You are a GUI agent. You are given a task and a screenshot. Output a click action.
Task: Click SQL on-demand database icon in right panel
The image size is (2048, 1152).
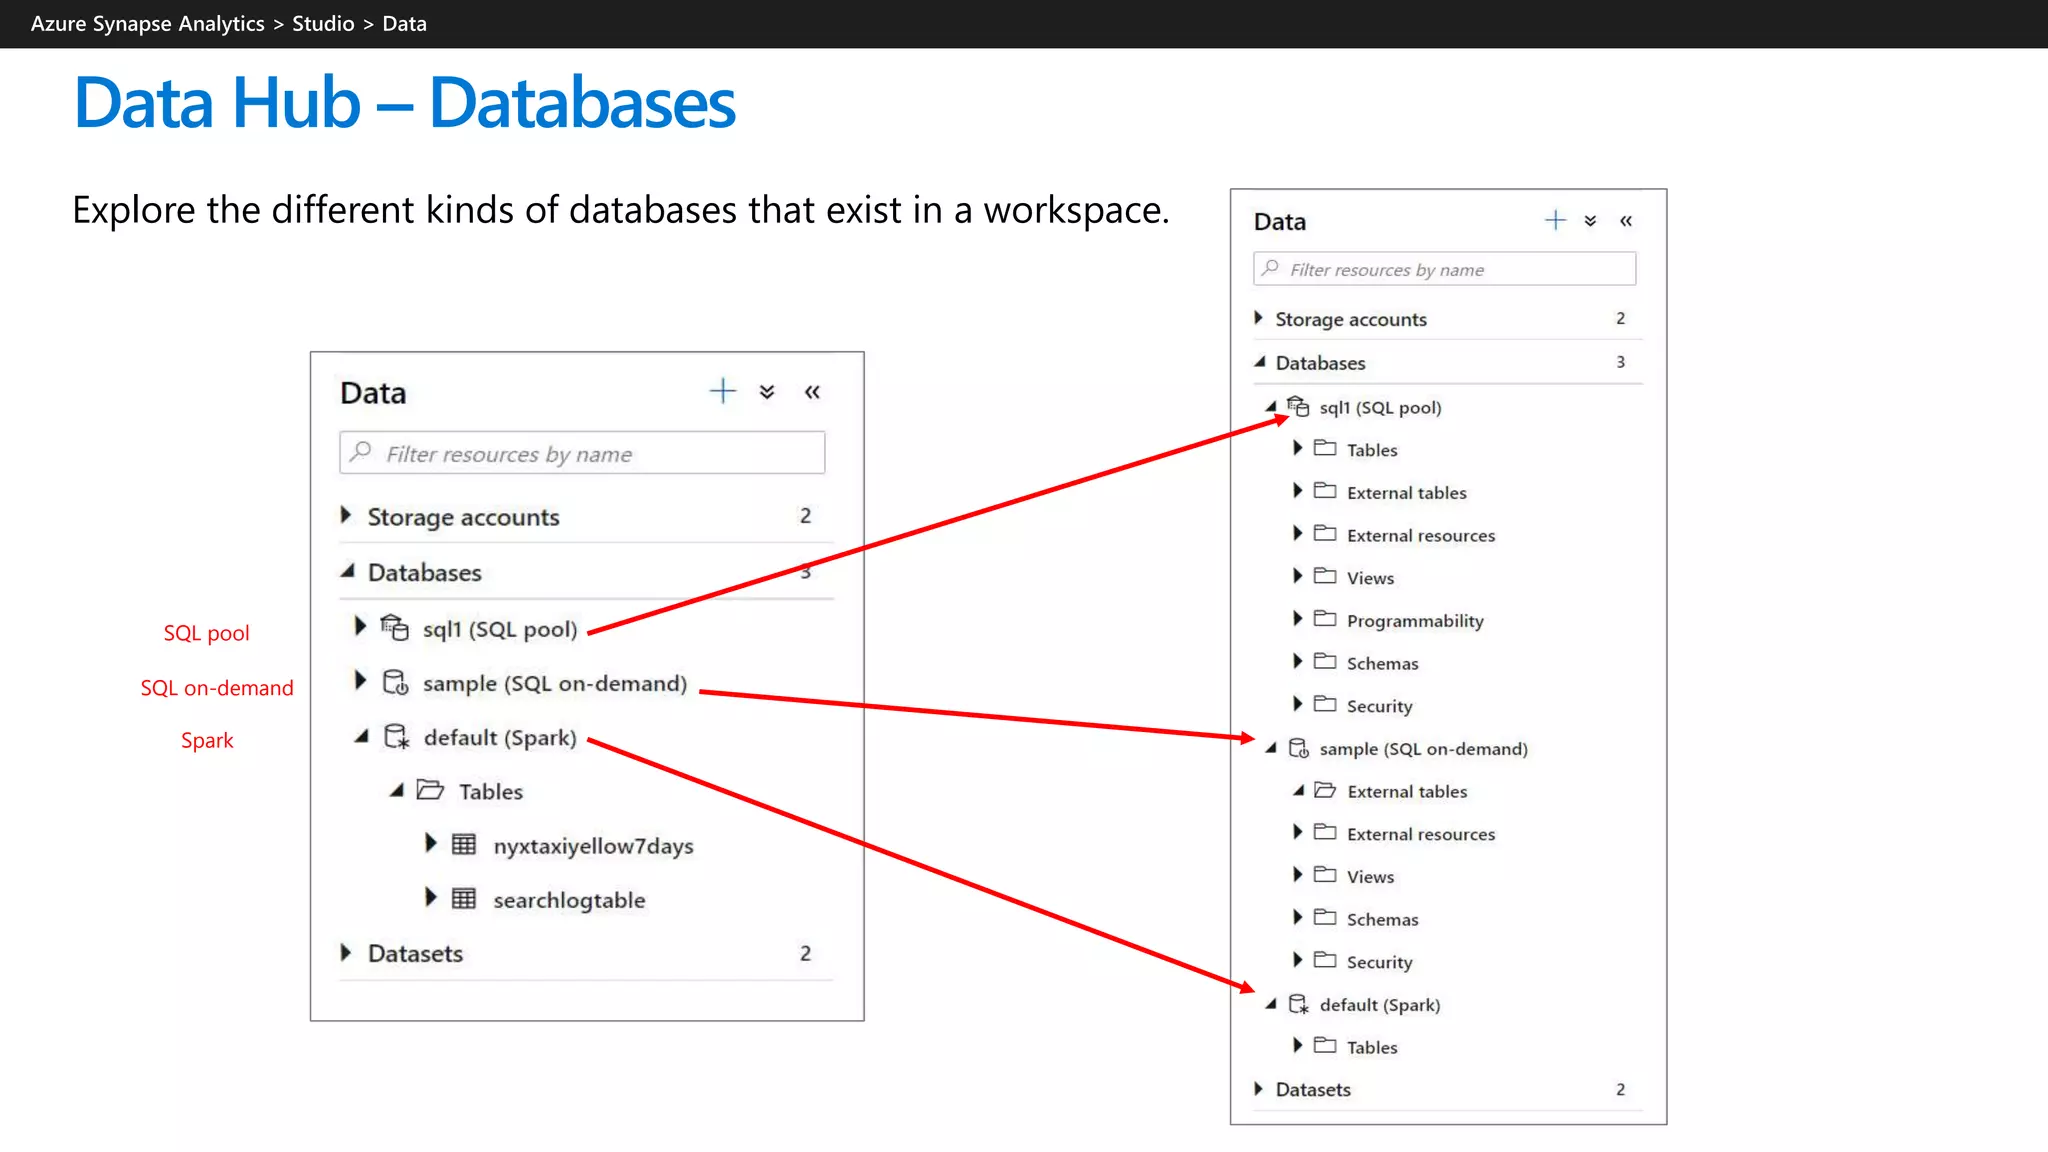pyautogui.click(x=1298, y=747)
